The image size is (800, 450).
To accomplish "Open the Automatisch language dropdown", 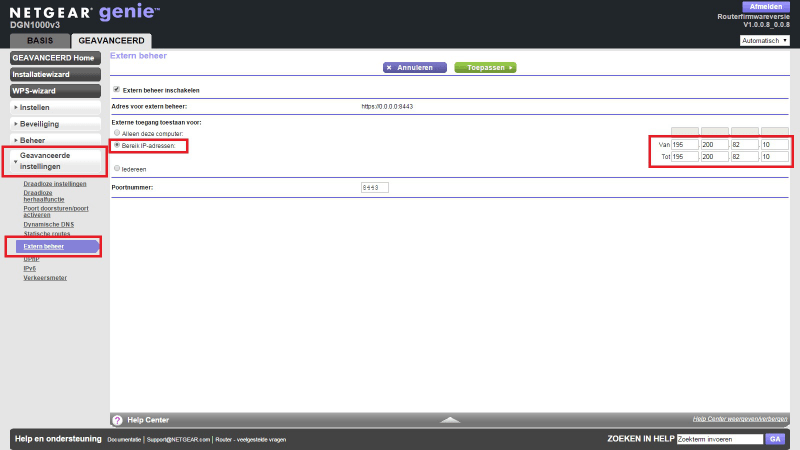I will click(x=764, y=40).
